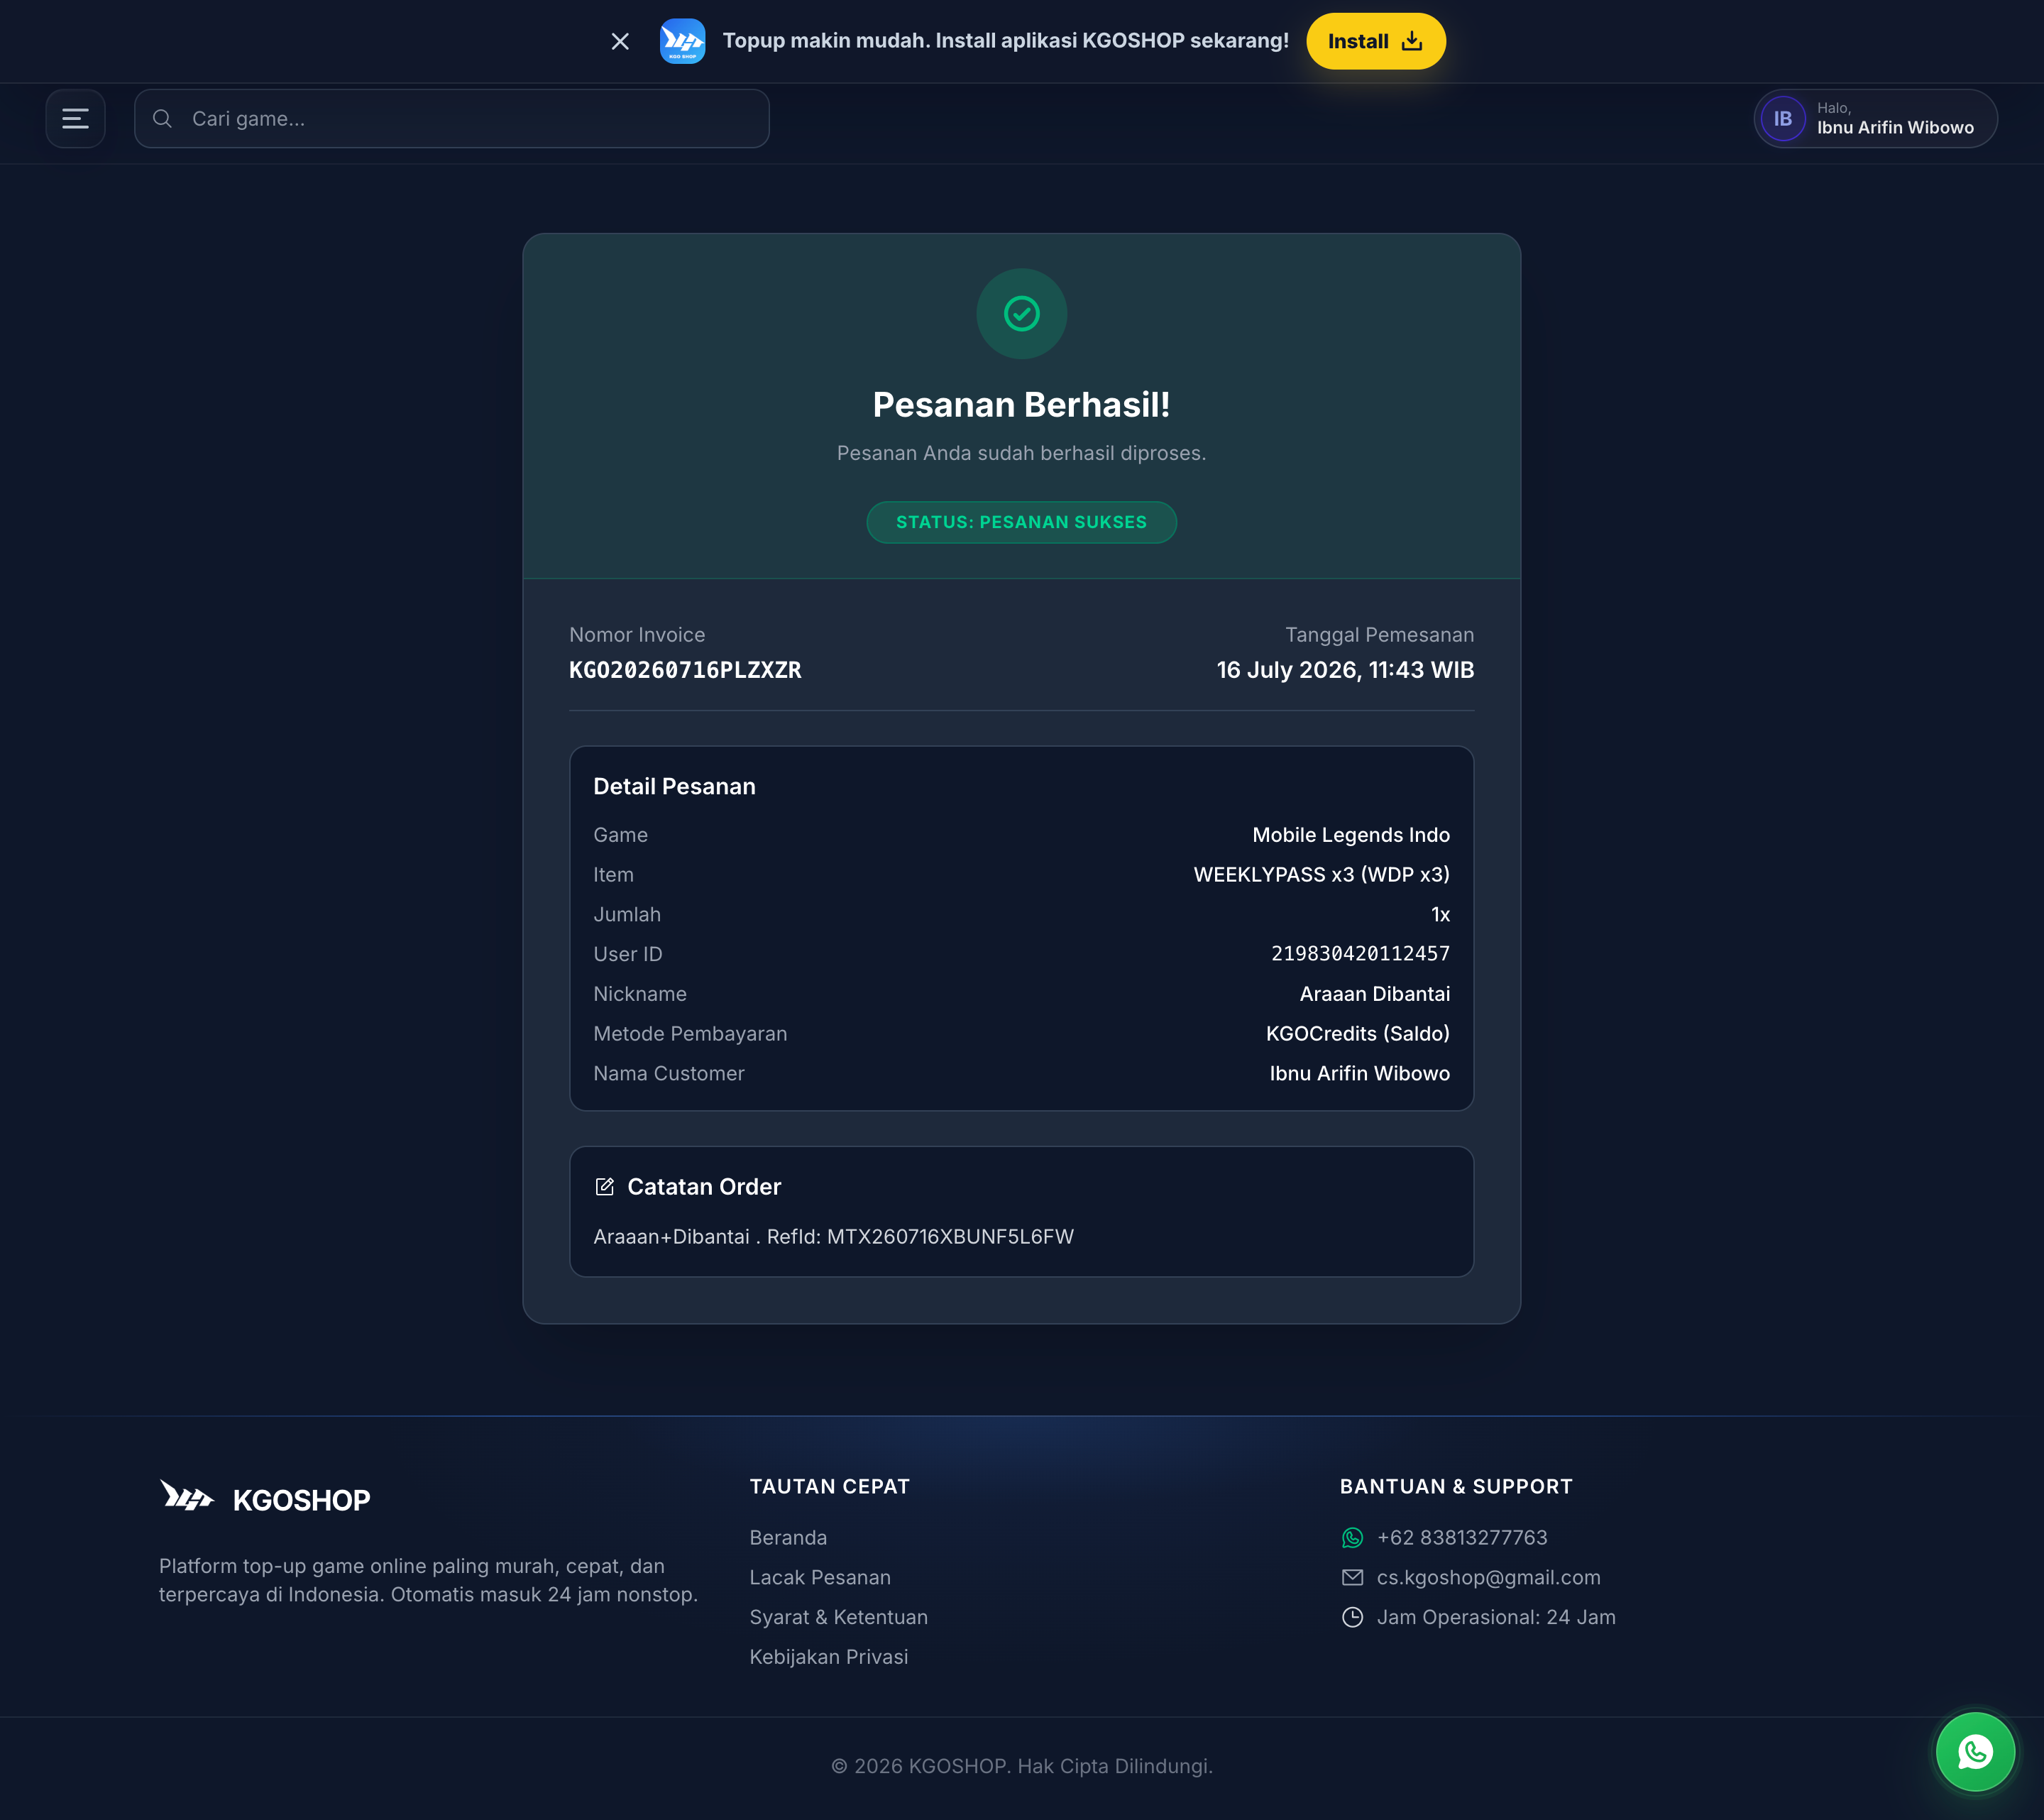The image size is (2044, 1820).
Task: Click the Pesanan Berhasil! heading
Action: pyautogui.click(x=1021, y=405)
